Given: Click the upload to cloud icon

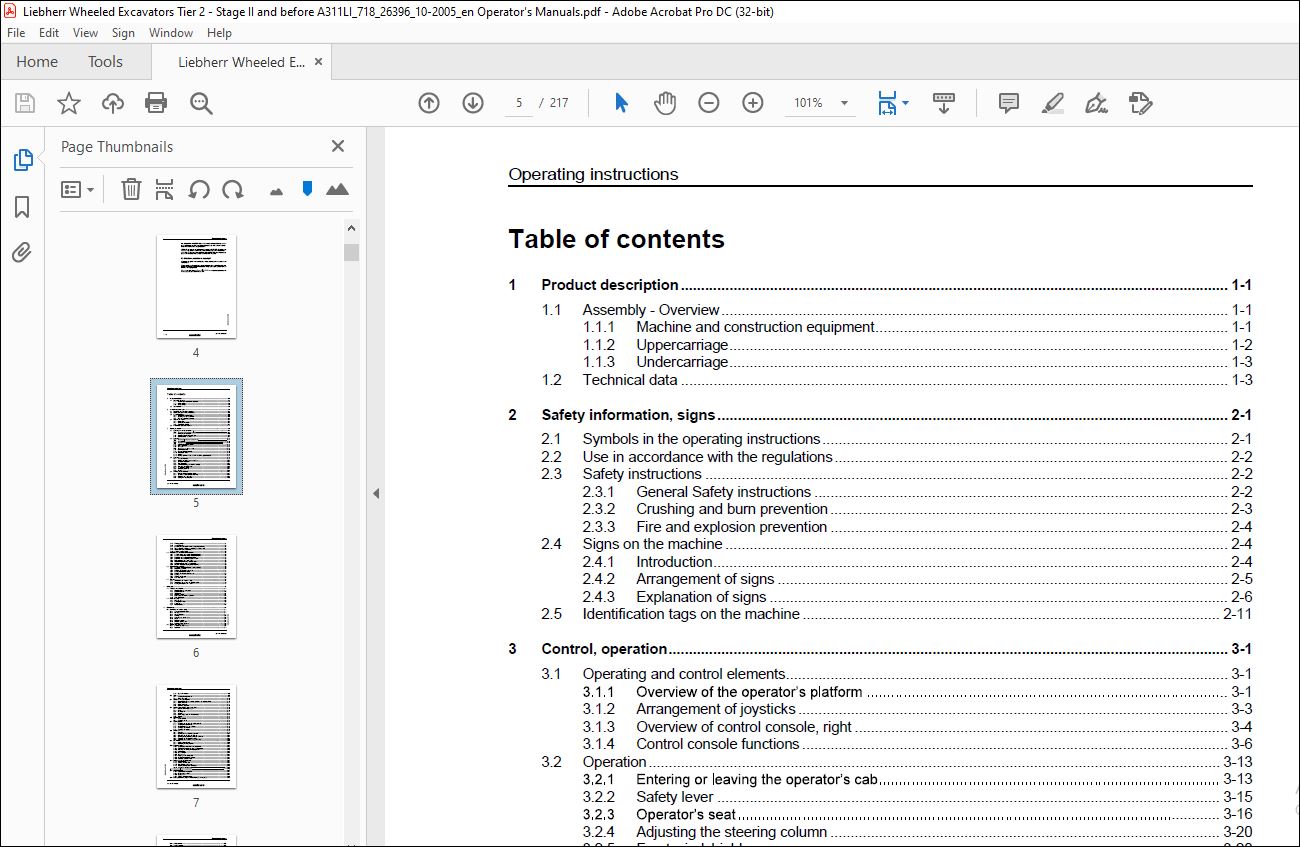Looking at the screenshot, I should click(113, 103).
